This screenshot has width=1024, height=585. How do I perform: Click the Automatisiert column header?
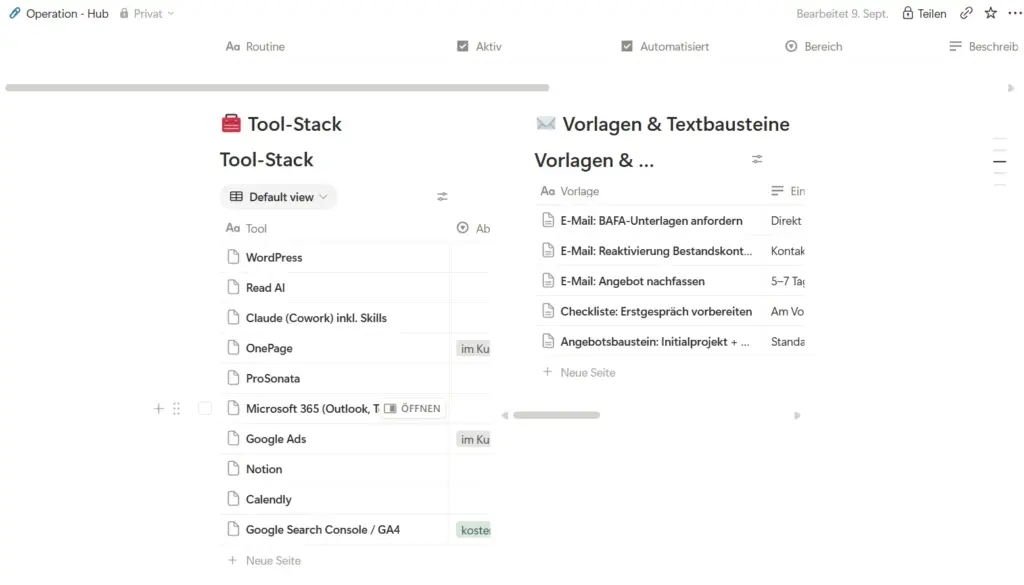665,46
